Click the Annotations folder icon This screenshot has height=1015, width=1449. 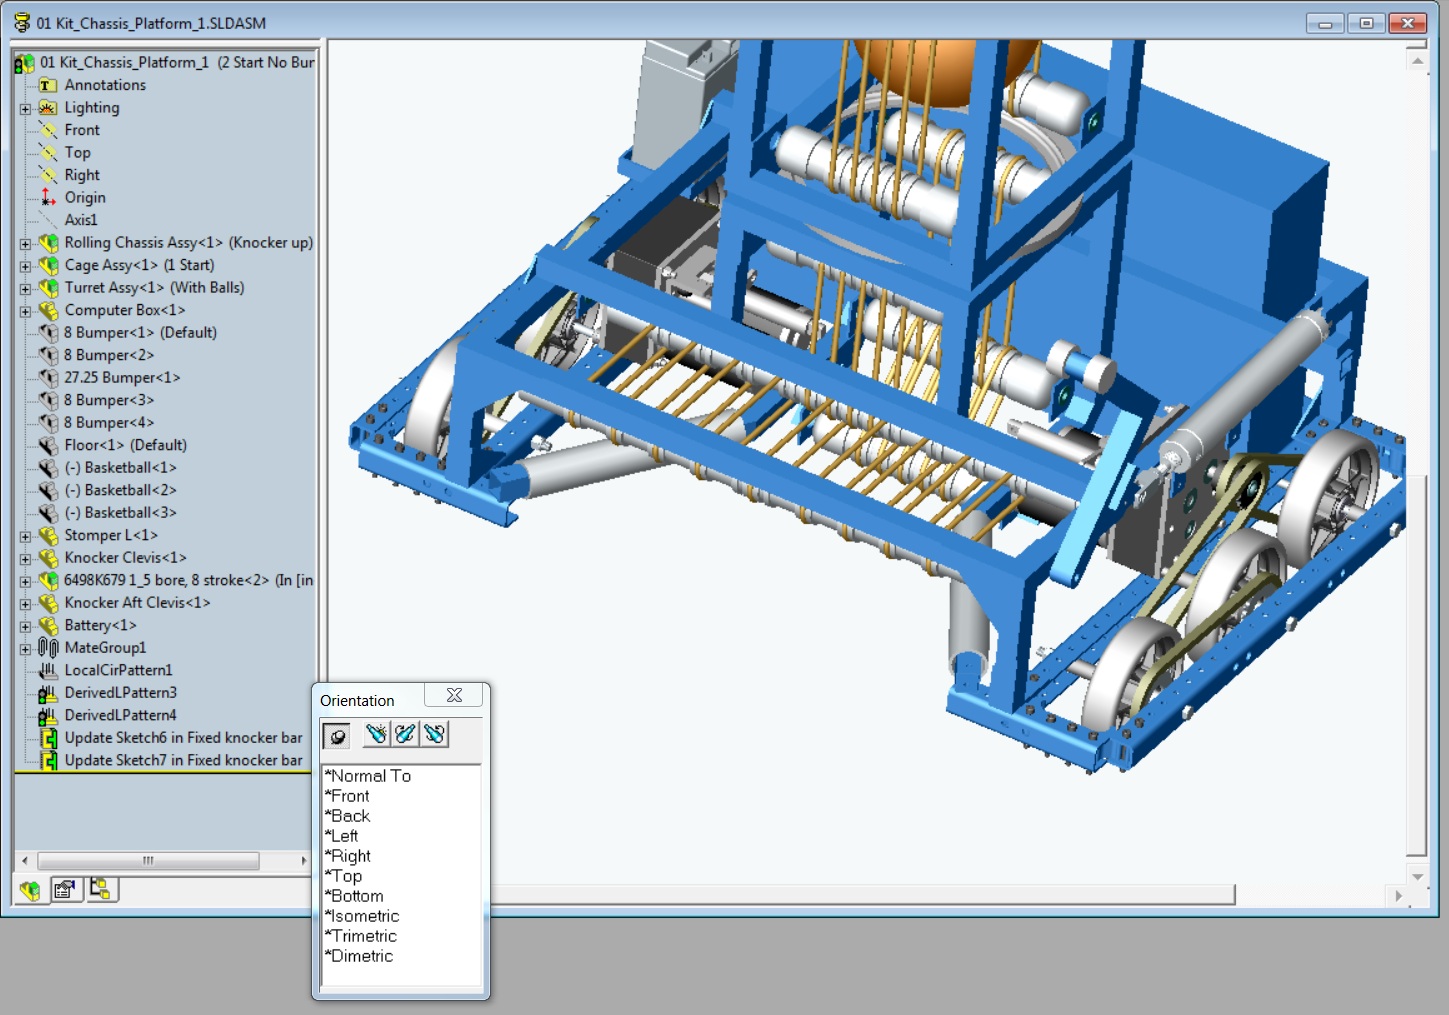[x=47, y=85]
